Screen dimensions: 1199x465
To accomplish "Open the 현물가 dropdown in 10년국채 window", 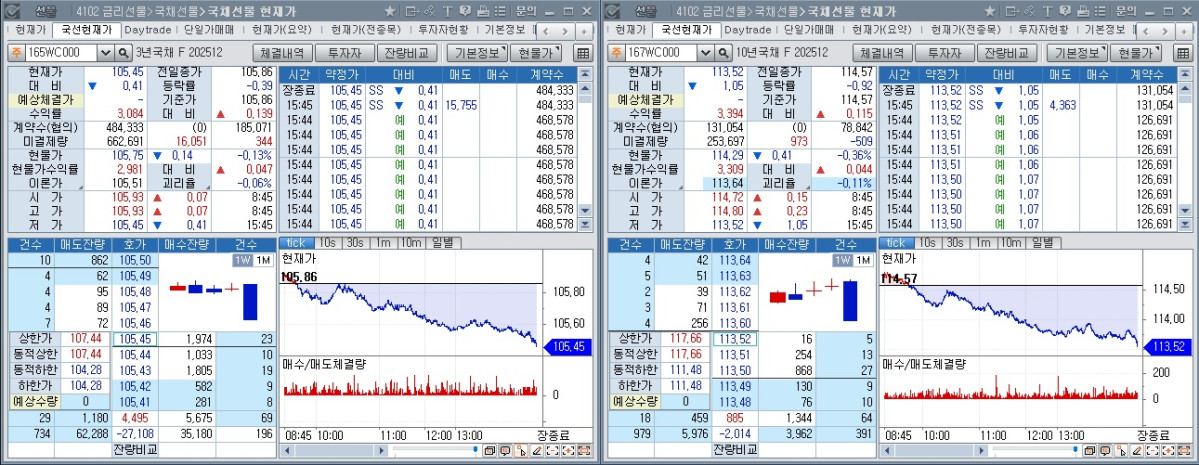I will pyautogui.click(x=1136, y=53).
